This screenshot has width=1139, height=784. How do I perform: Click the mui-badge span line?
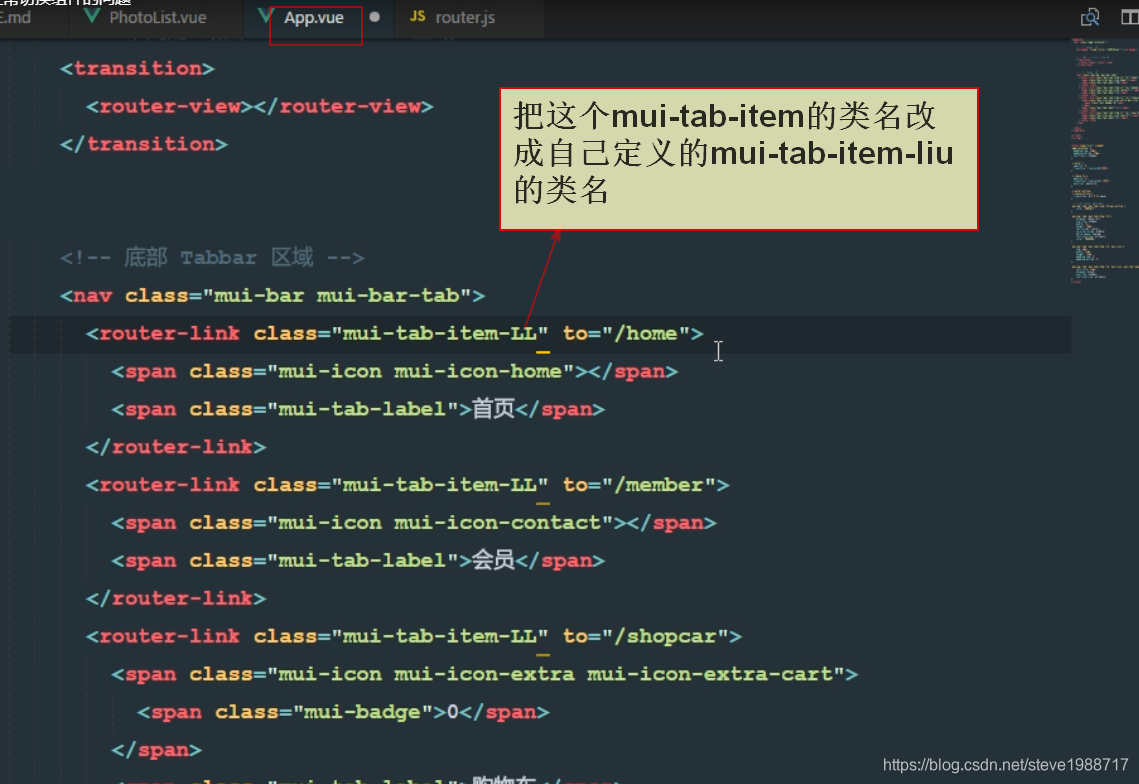click(x=343, y=711)
